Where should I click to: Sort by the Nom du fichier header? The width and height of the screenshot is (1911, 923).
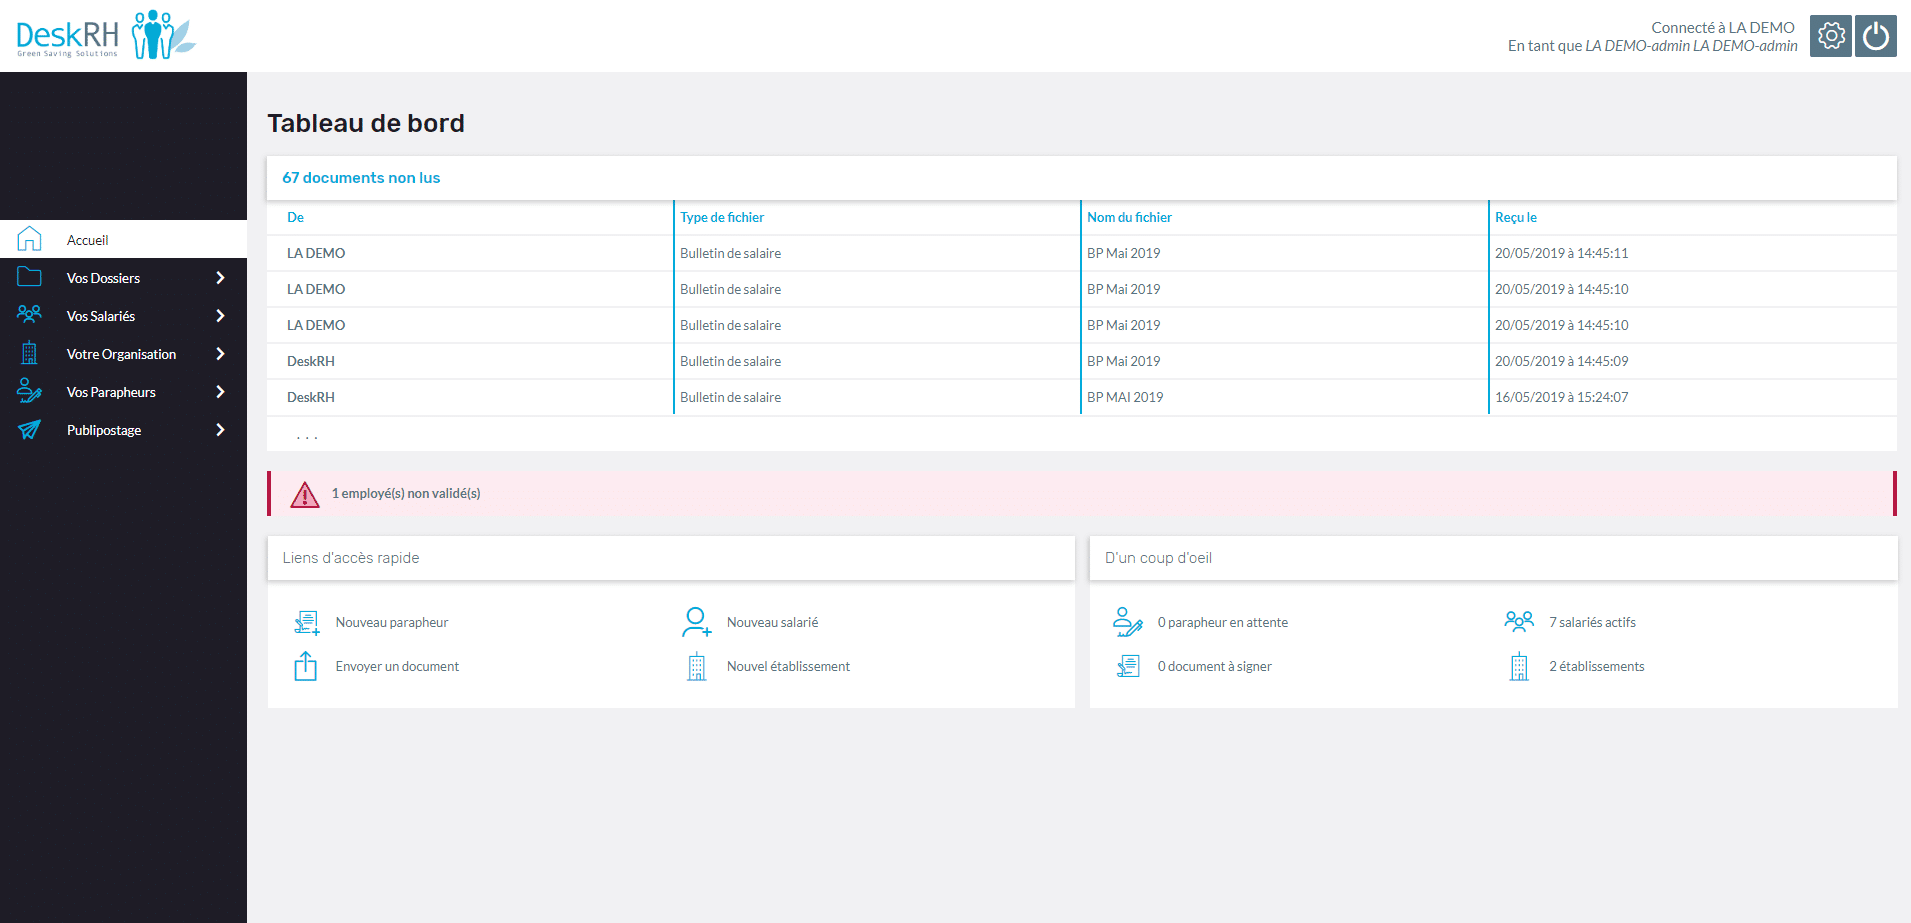click(x=1129, y=217)
